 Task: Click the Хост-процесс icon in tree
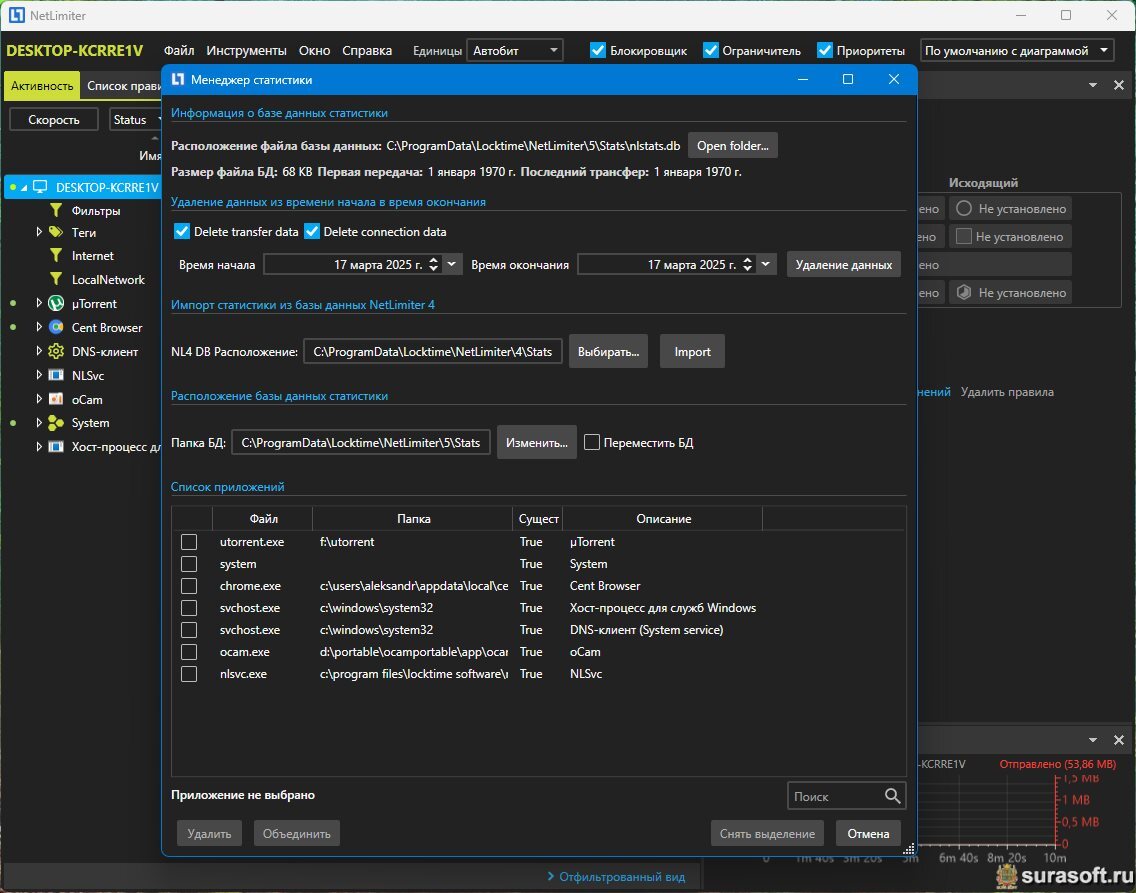[56, 447]
